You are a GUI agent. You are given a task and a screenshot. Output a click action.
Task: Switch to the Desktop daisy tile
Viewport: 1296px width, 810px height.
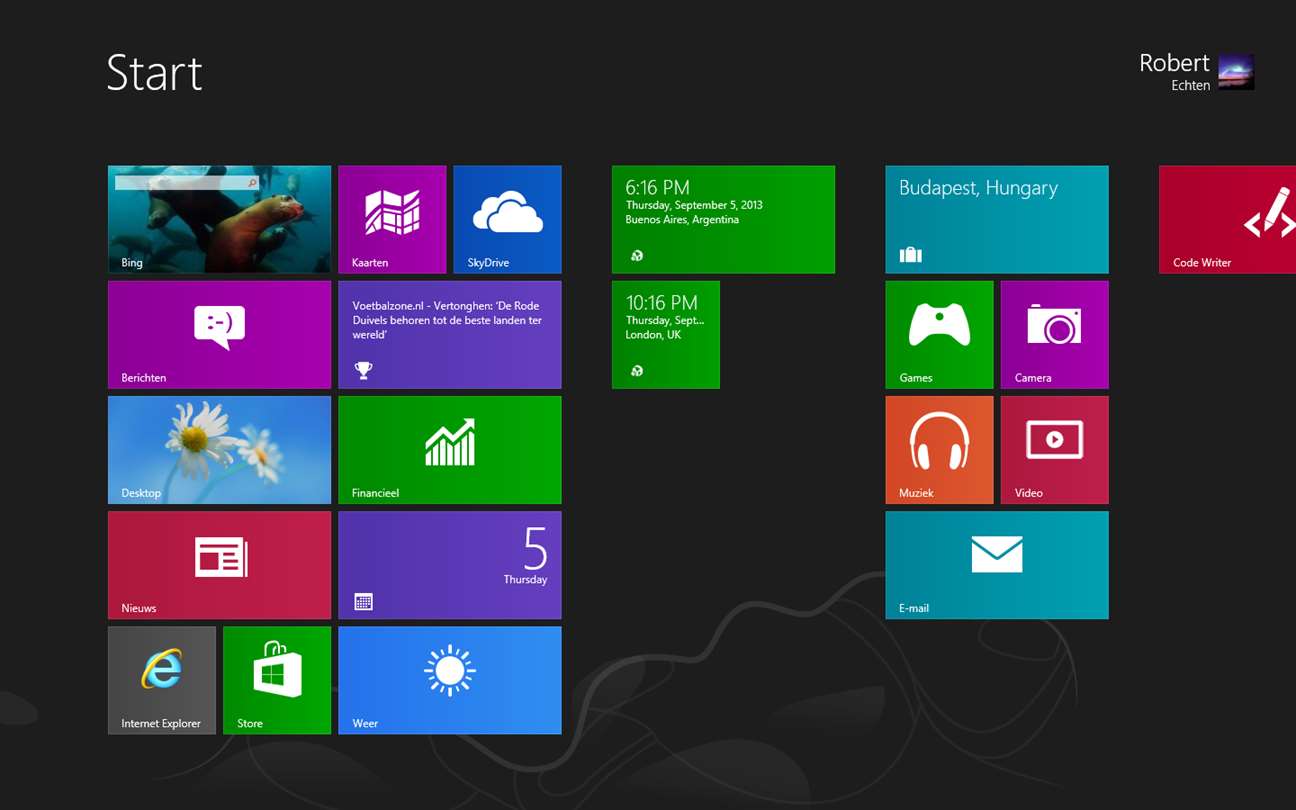coord(219,450)
